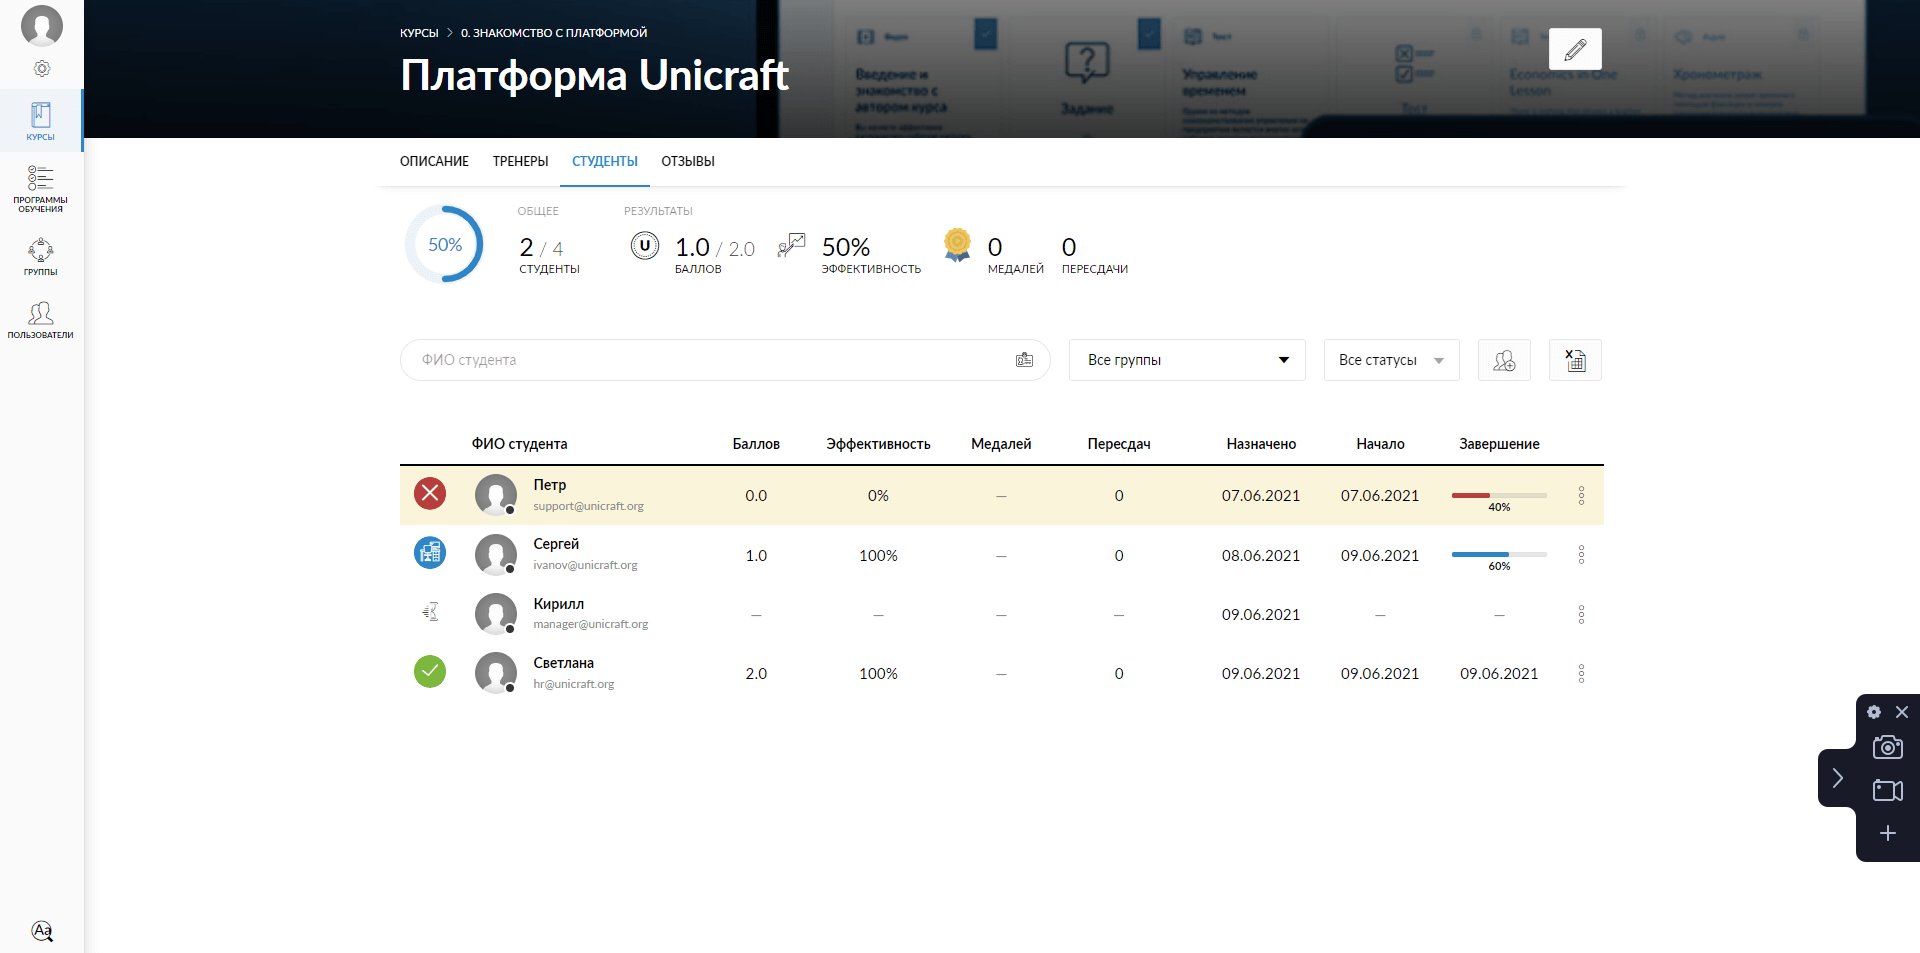Export student list to spreadsheet
The width and height of the screenshot is (1920, 953).
(1575, 360)
